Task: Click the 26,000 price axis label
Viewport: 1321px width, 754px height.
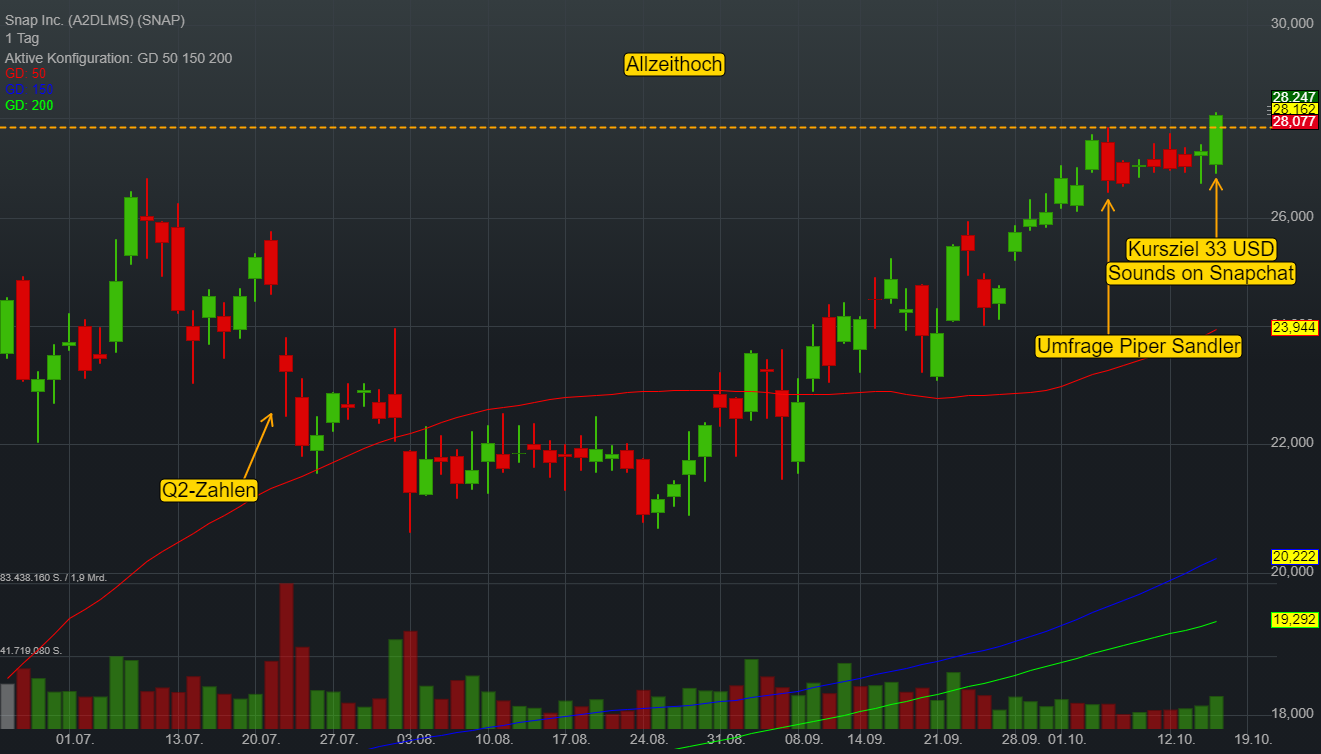Action: [1293, 217]
